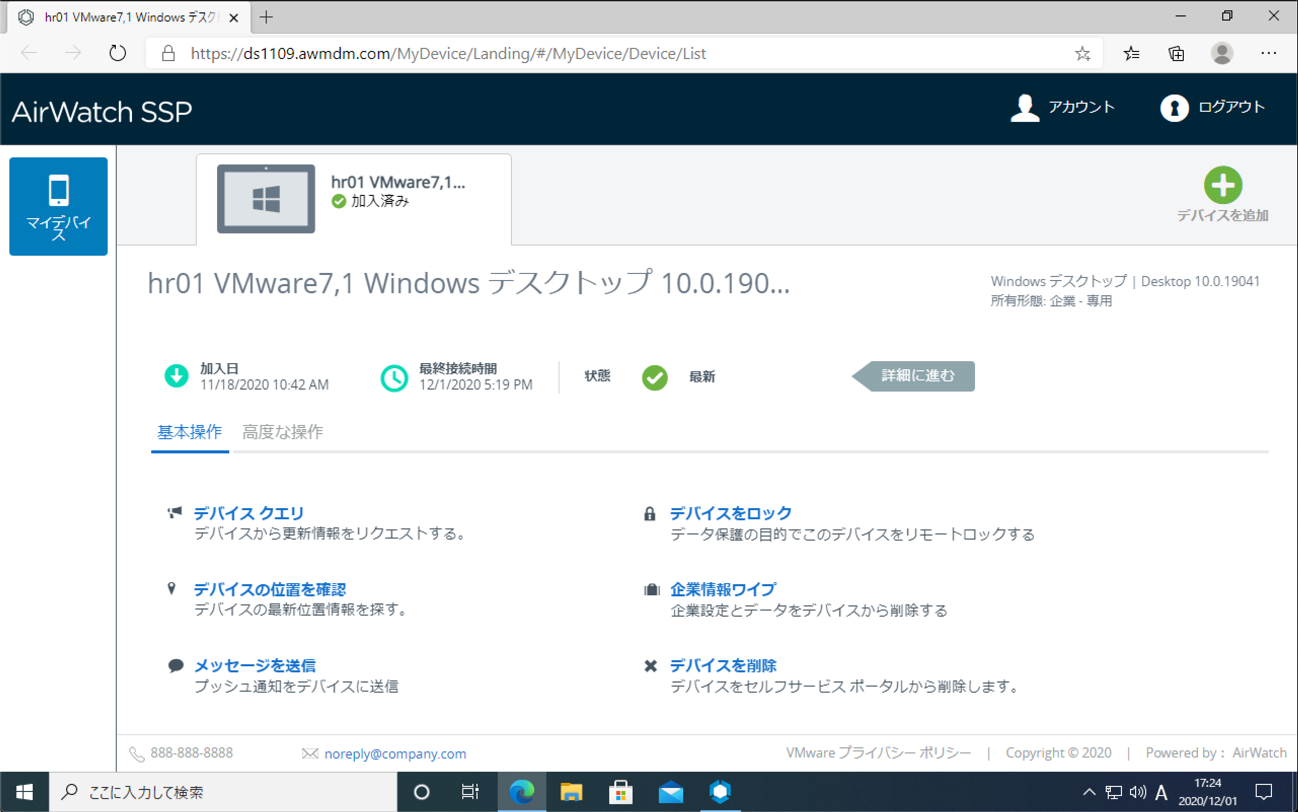Image resolution: width=1298 pixels, height=812 pixels.
Task: Click Windows Start button
Action: (24, 792)
